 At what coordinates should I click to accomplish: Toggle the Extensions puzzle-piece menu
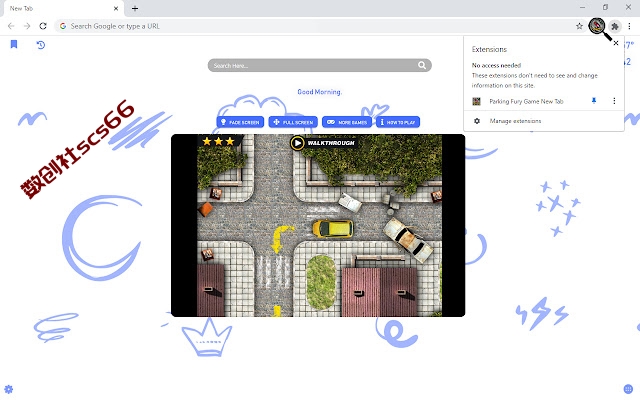pos(614,27)
